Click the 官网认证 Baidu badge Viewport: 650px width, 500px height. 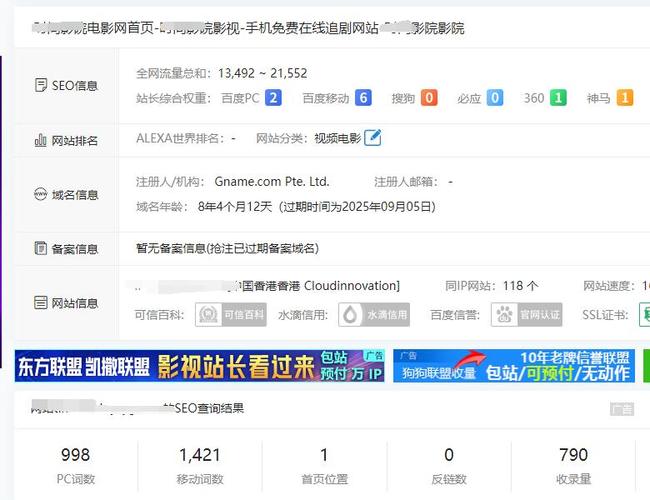[x=526, y=315]
